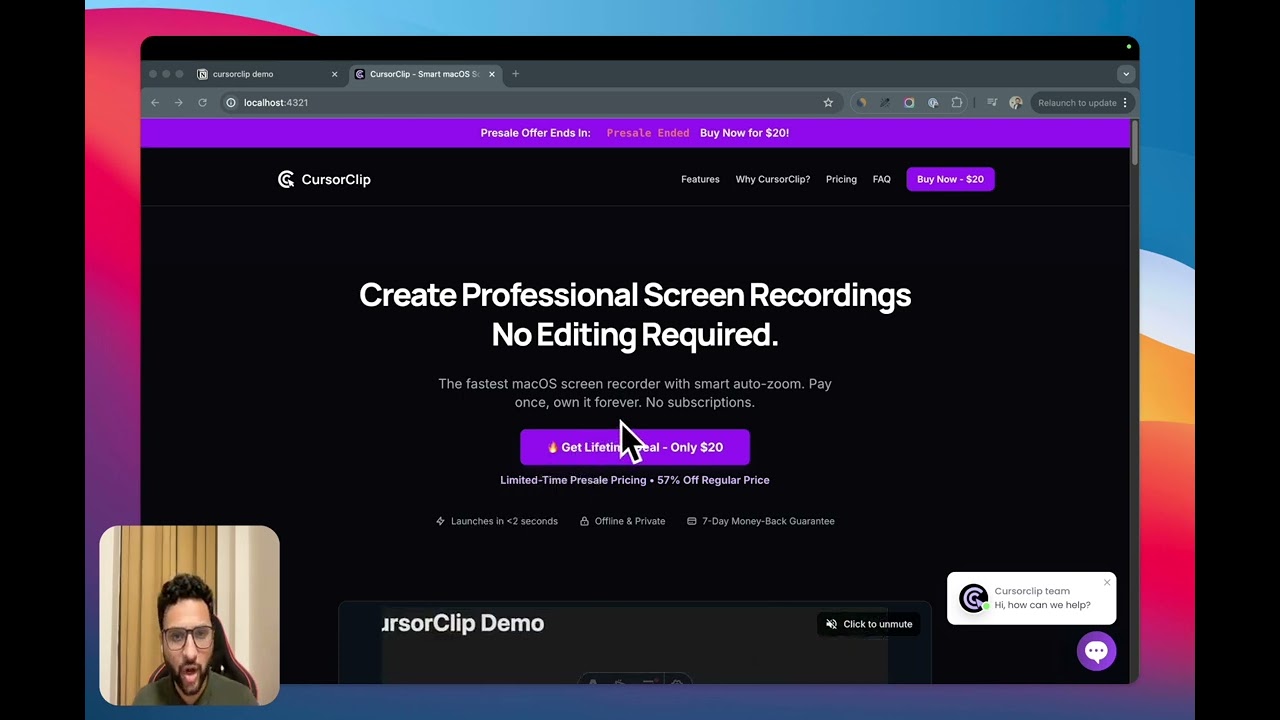This screenshot has width=1280, height=720.
Task: Click Buy Now for $20! banner link
Action: 744,133
